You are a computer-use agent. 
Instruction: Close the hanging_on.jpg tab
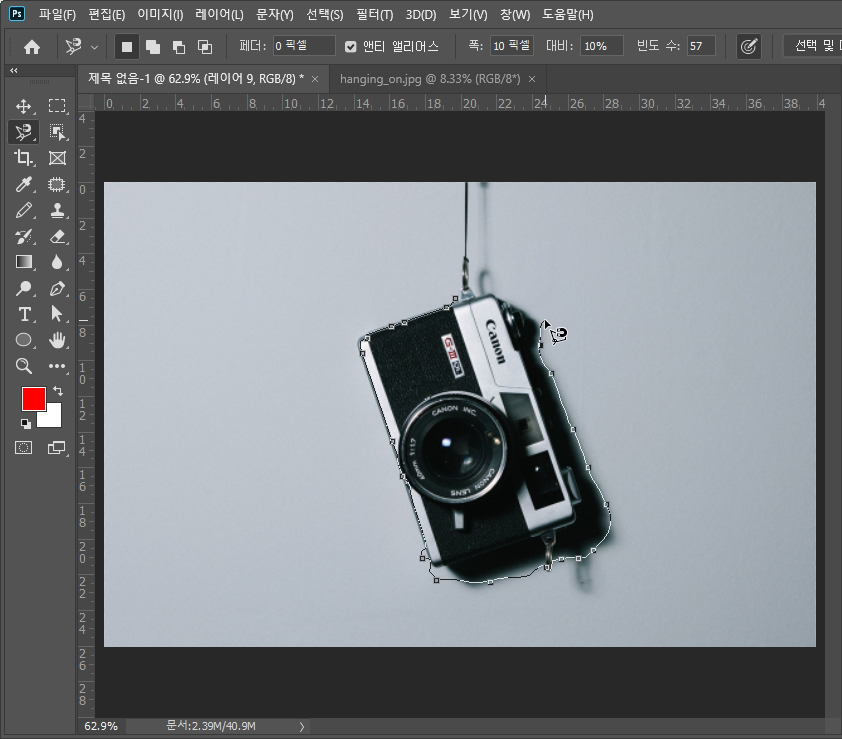pyautogui.click(x=532, y=79)
